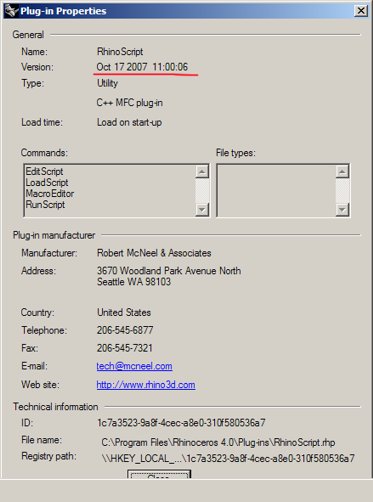The image size is (373, 502).
Task: Click the File types: label
Action: tap(236, 153)
